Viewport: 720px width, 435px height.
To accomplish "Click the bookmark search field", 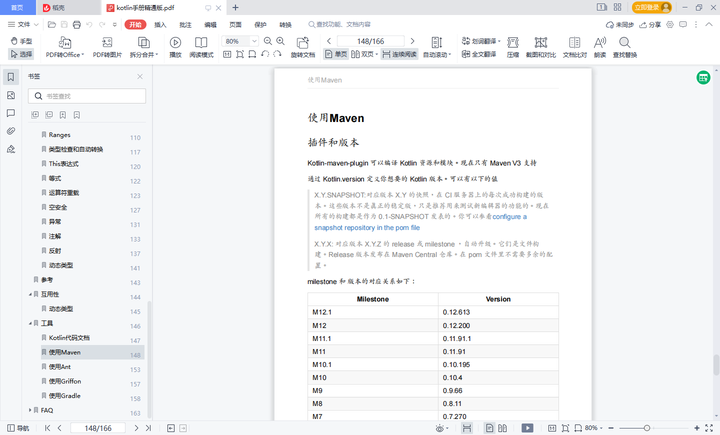I will point(87,96).
